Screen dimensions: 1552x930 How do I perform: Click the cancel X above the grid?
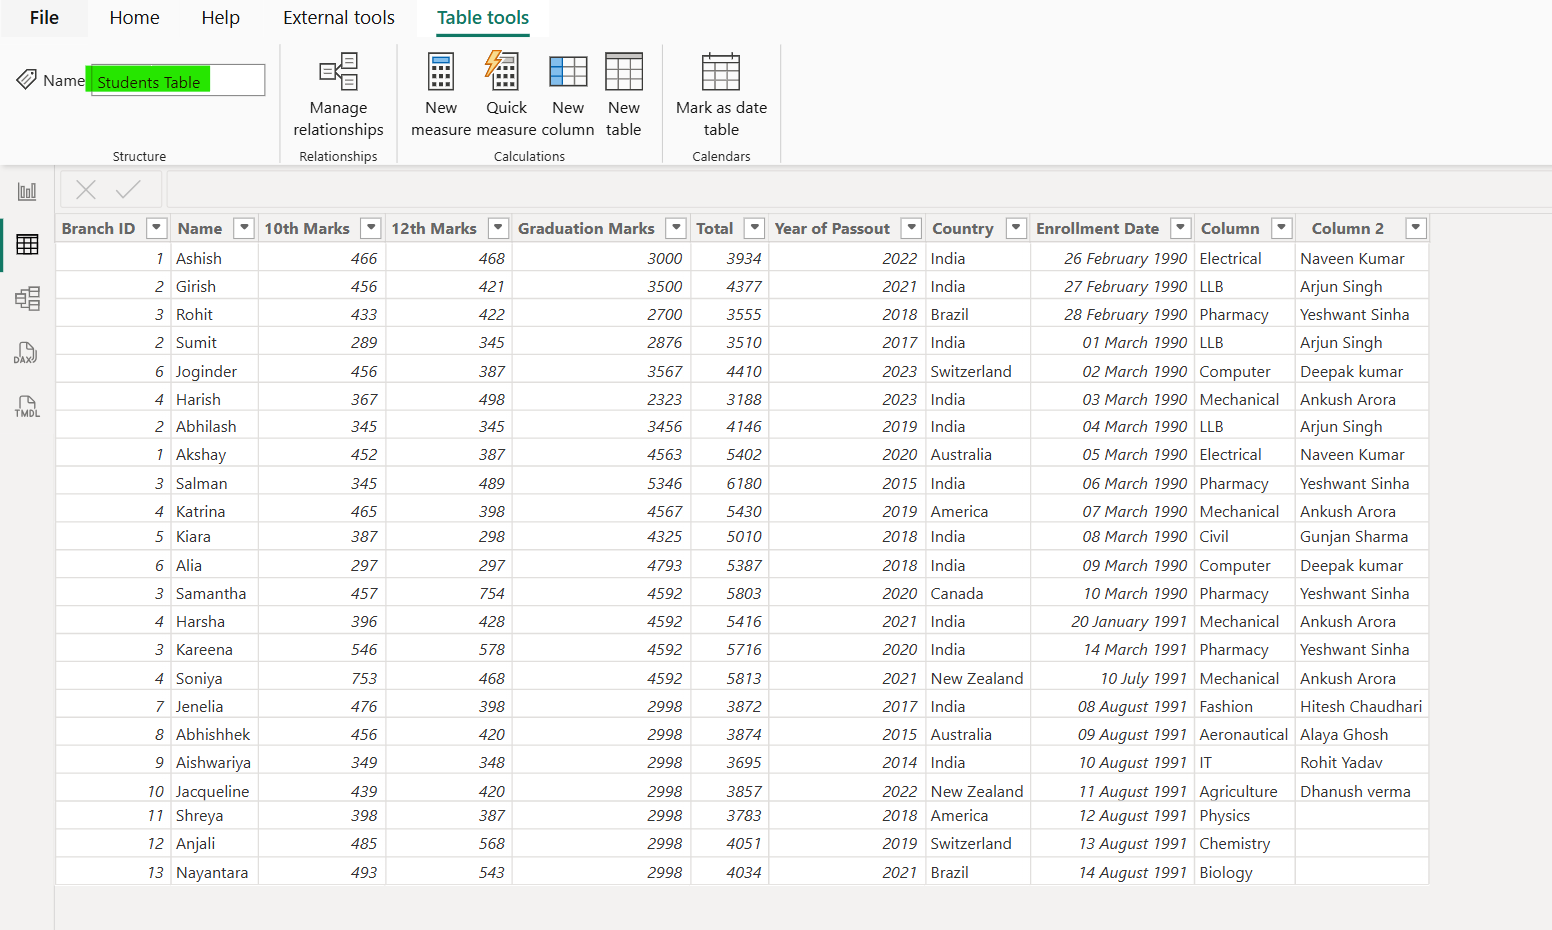85,189
